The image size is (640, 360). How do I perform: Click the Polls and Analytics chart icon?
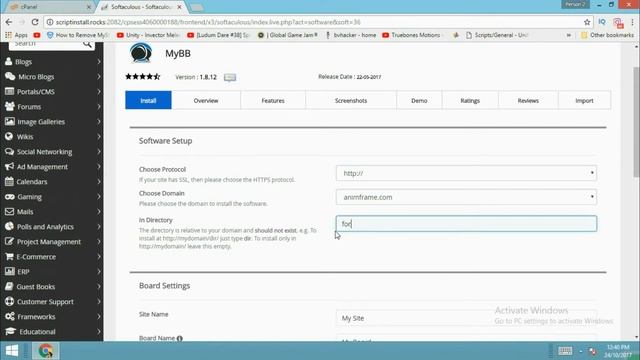(9, 227)
